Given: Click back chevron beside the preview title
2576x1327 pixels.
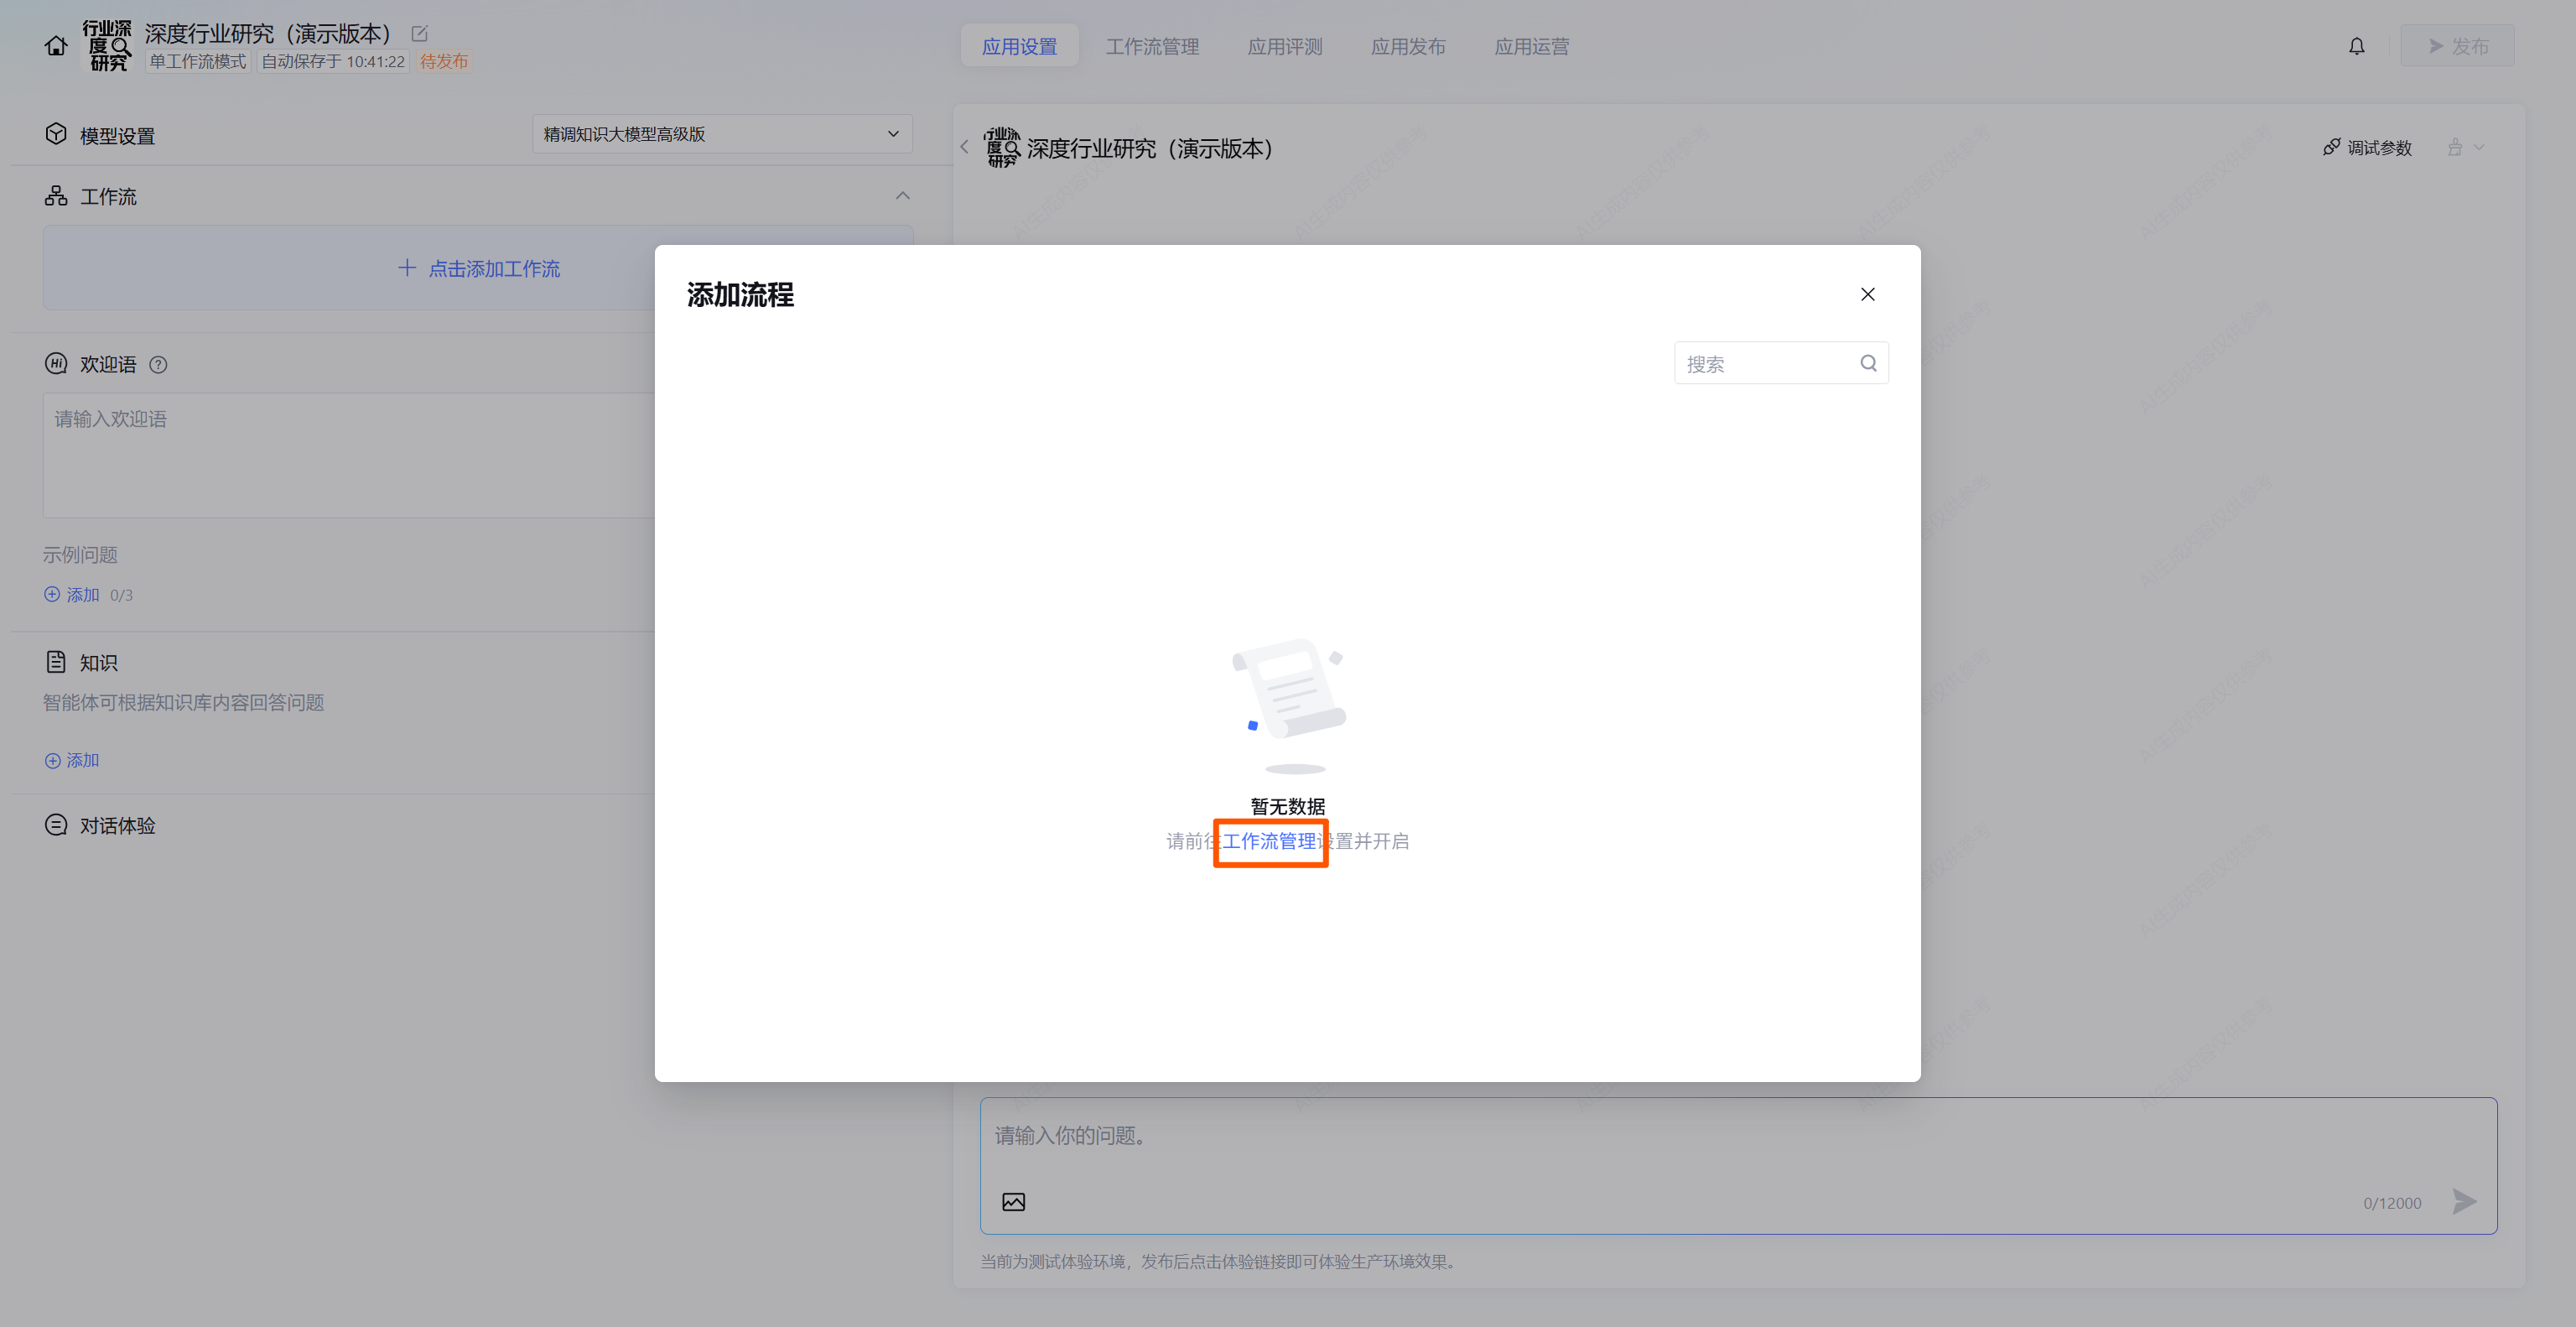Looking at the screenshot, I should (965, 147).
